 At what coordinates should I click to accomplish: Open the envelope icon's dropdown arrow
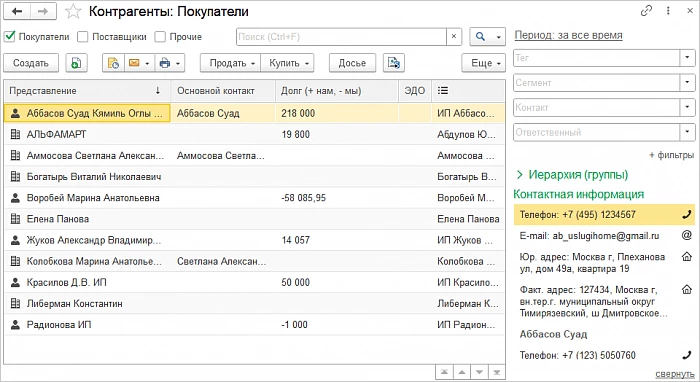point(147,63)
